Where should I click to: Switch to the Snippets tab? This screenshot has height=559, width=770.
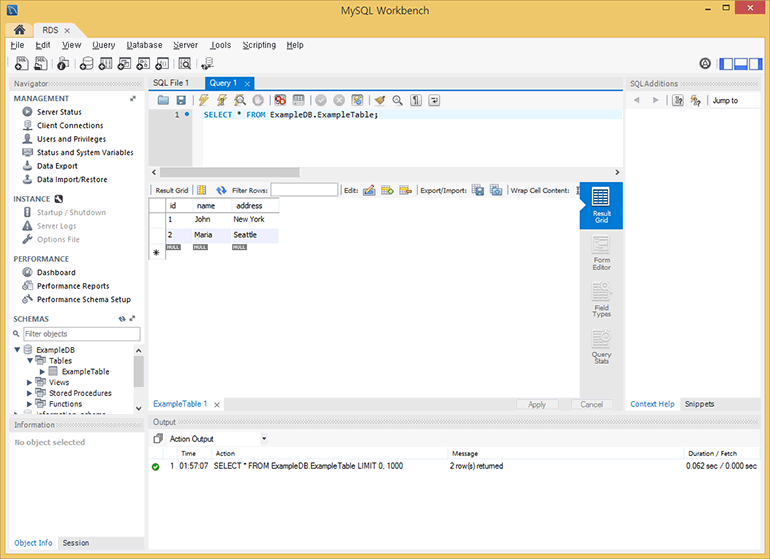click(698, 404)
